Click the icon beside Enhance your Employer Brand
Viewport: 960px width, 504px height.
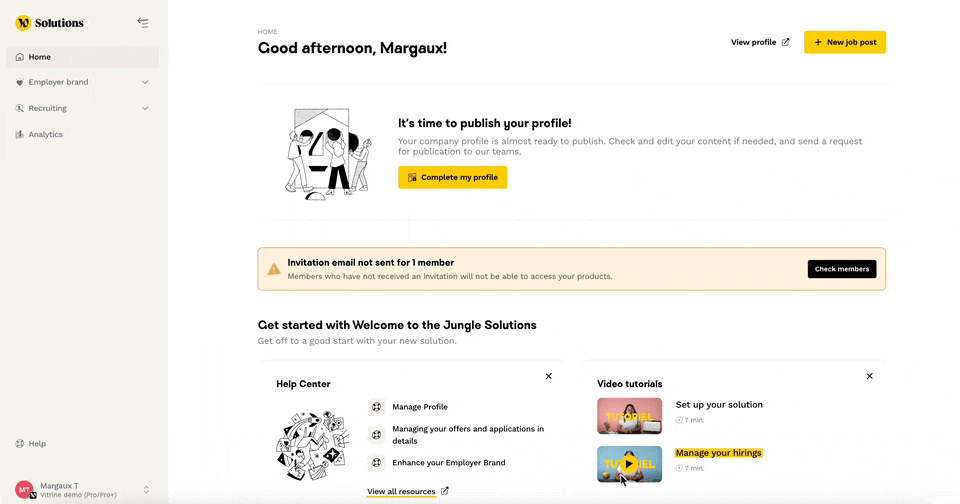coord(376,463)
